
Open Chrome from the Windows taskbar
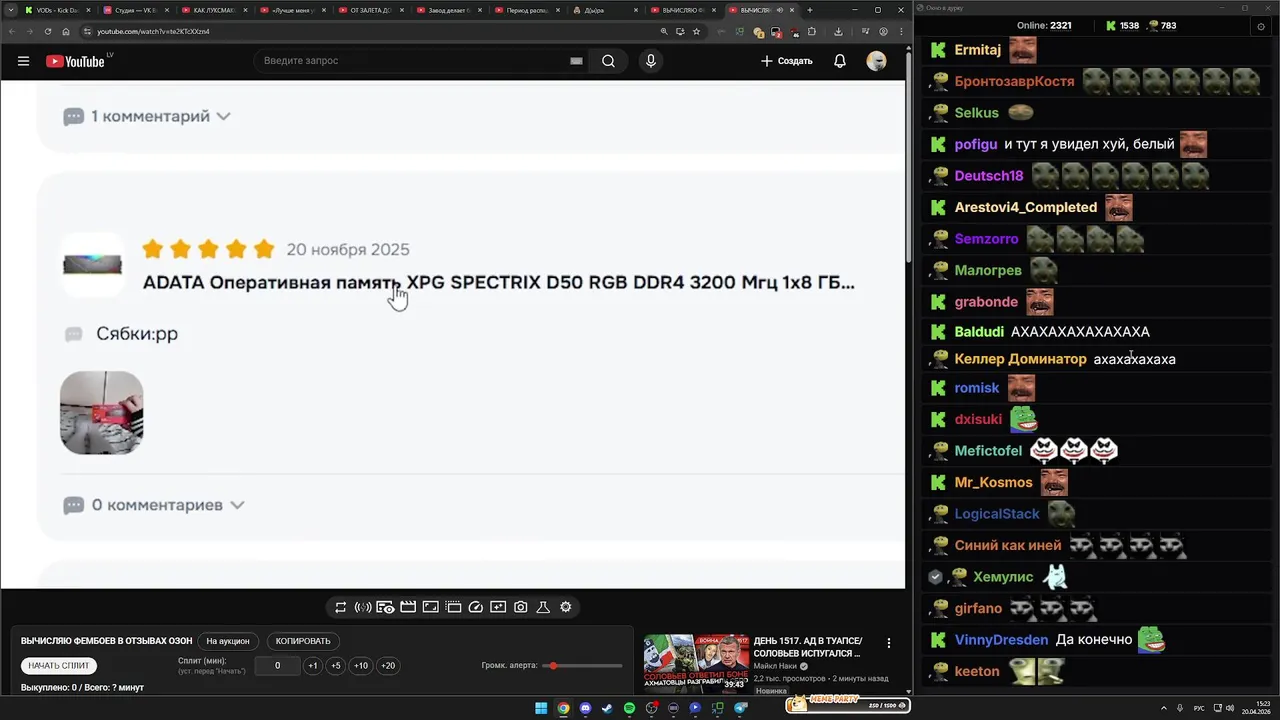563,708
